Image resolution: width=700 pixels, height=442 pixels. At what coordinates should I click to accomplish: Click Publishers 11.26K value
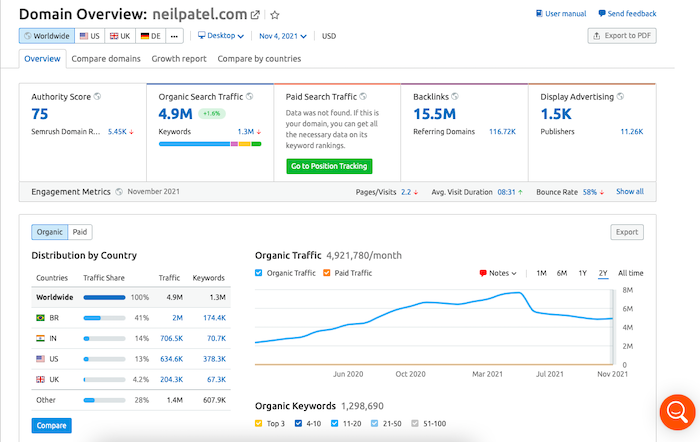pyautogui.click(x=632, y=132)
